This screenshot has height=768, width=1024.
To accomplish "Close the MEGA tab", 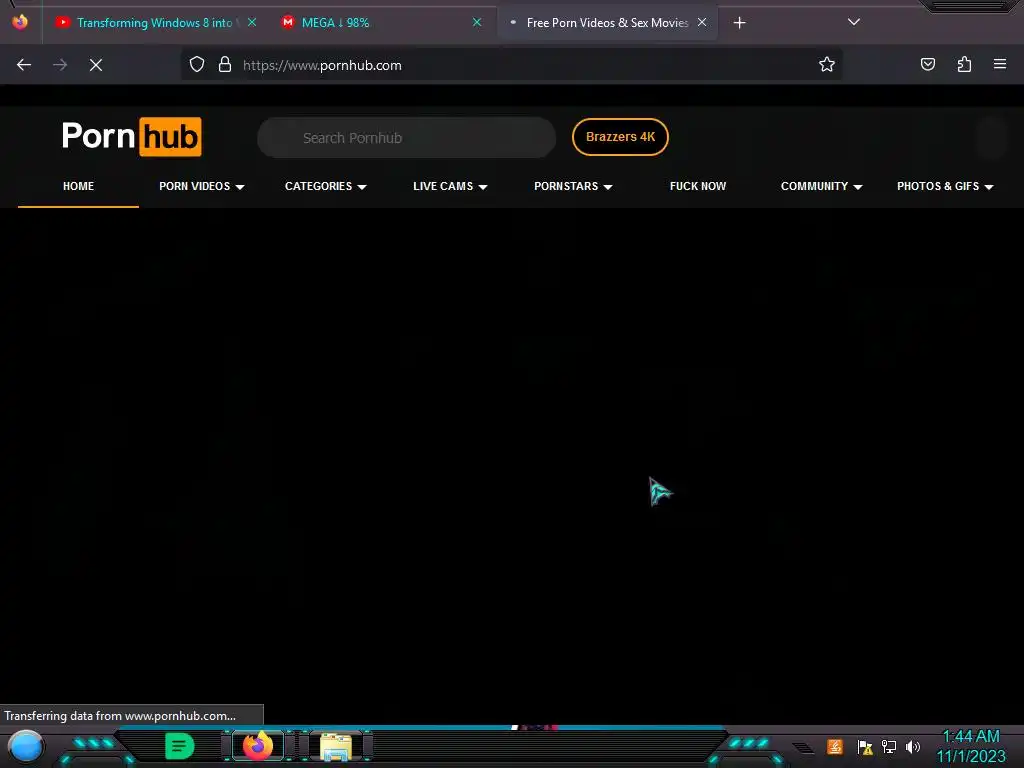I will (477, 22).
